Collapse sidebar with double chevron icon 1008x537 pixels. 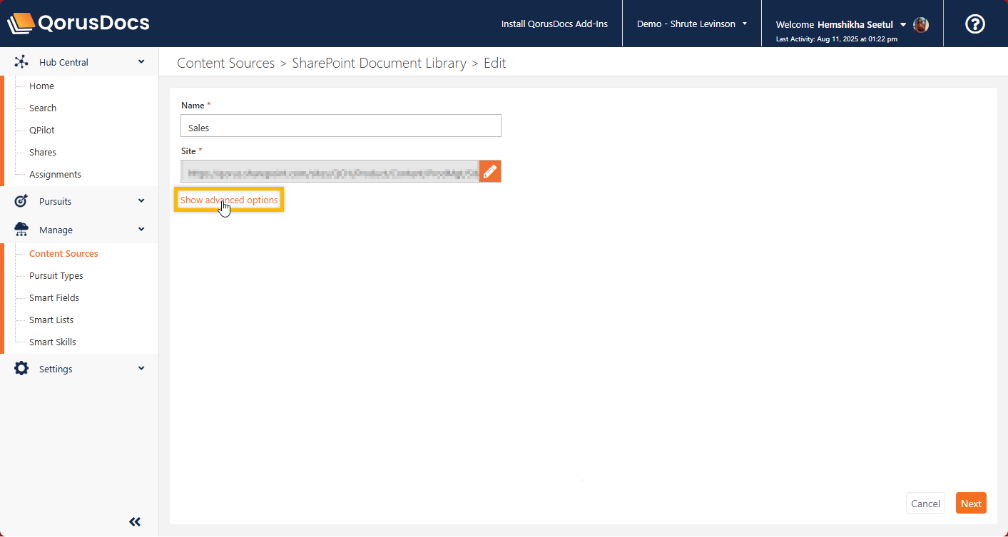click(x=134, y=522)
